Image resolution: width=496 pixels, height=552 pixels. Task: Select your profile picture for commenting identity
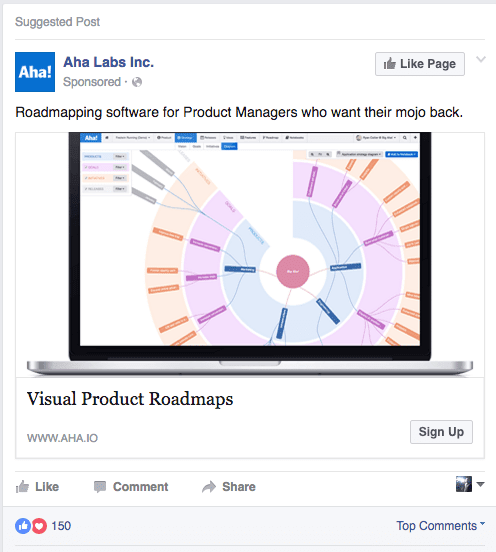[464, 484]
